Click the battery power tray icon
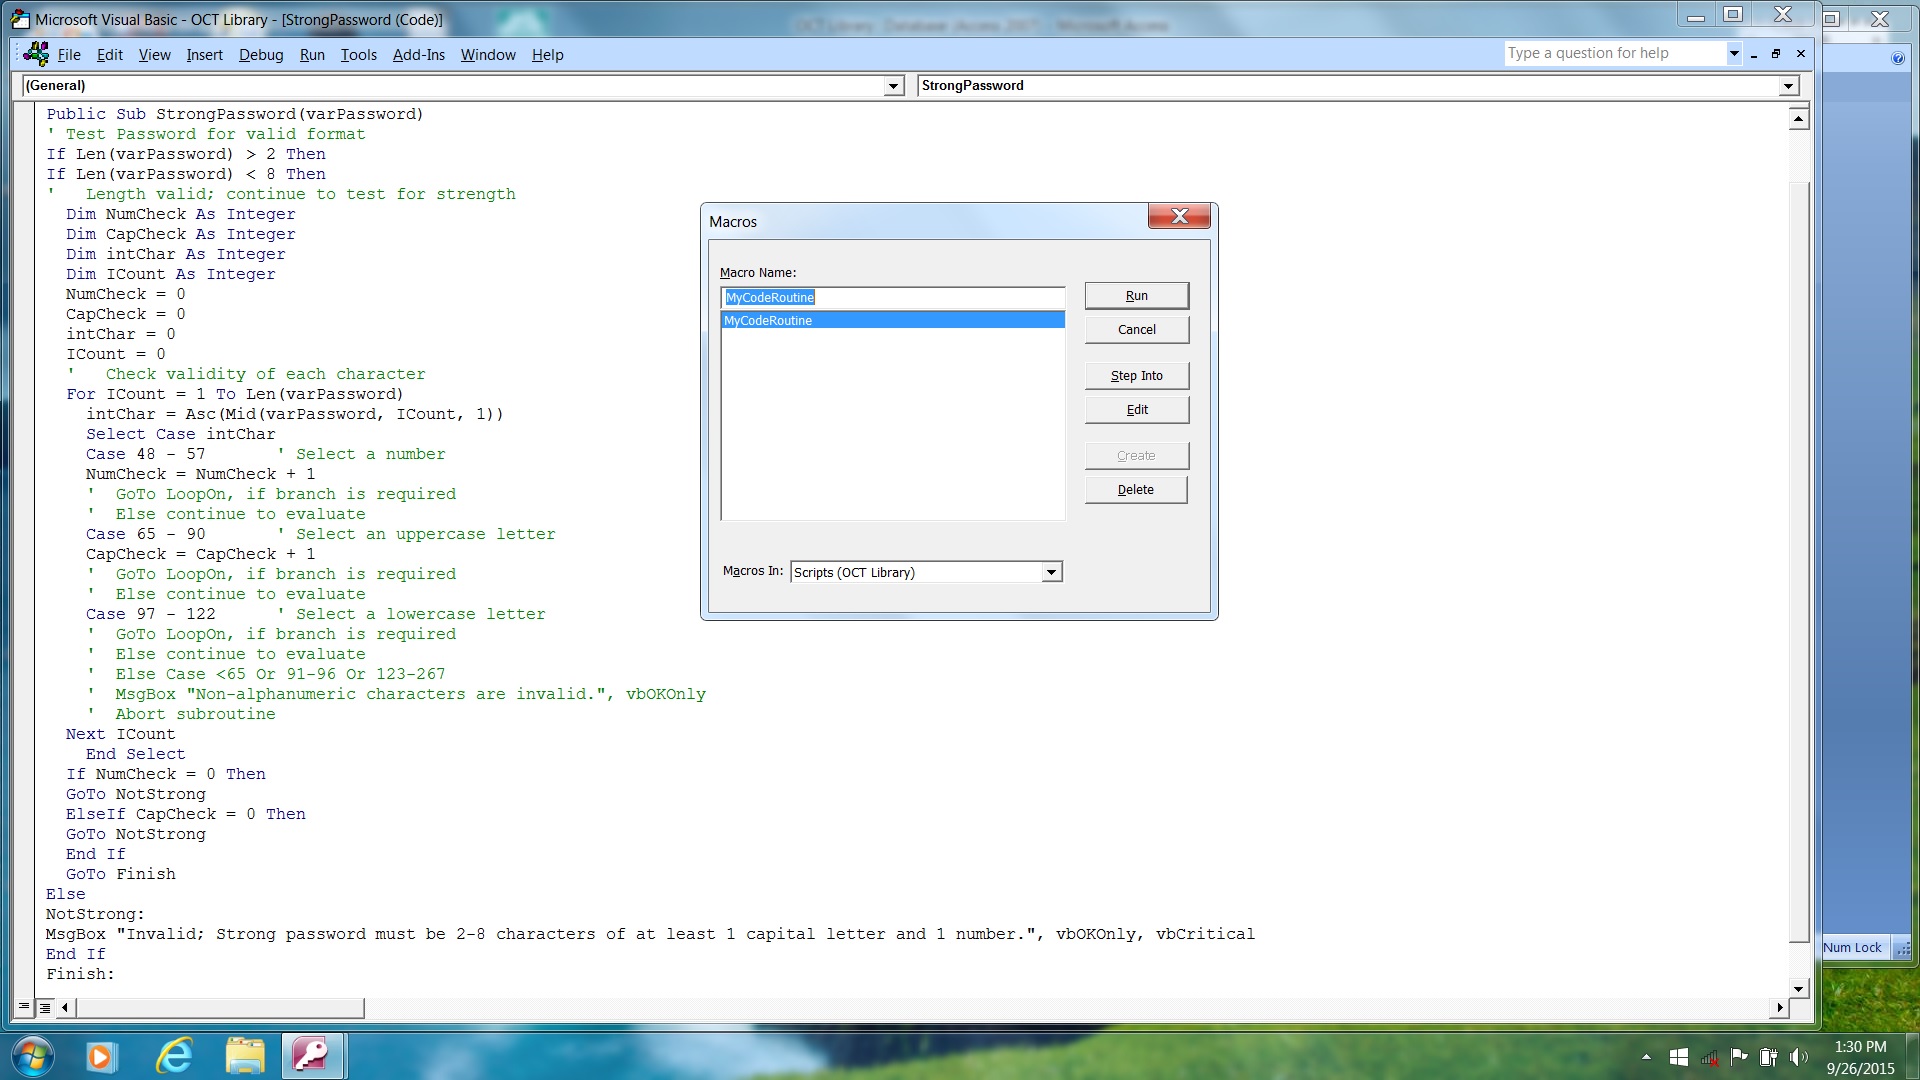The height and width of the screenshot is (1080, 1920). pyautogui.click(x=1768, y=1057)
